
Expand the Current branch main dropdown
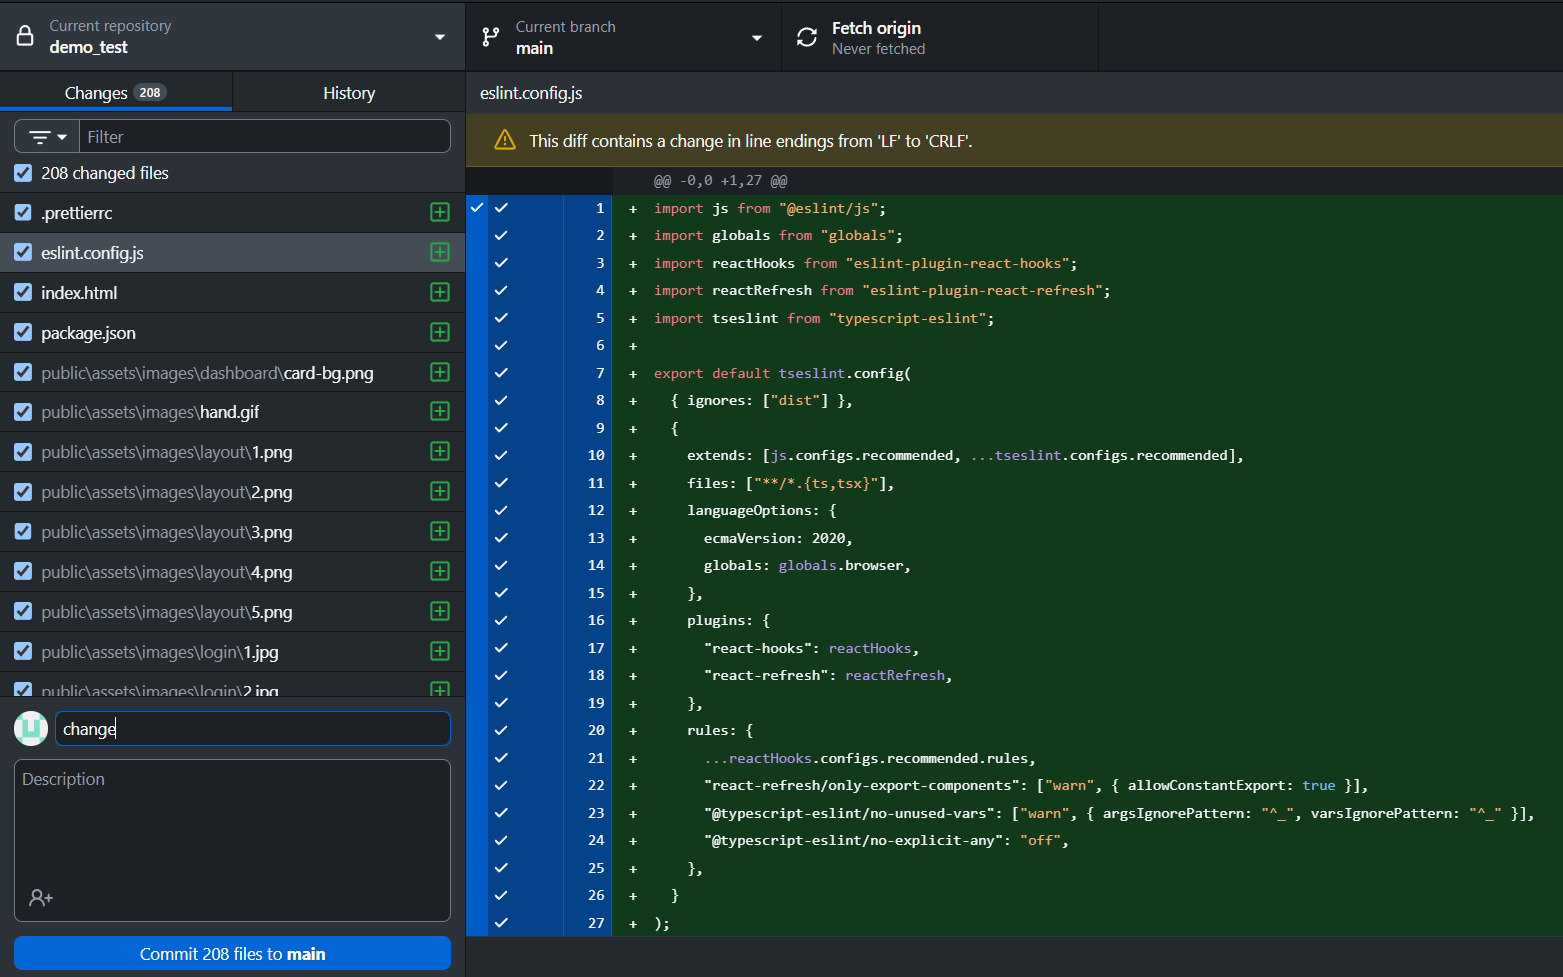[622, 37]
